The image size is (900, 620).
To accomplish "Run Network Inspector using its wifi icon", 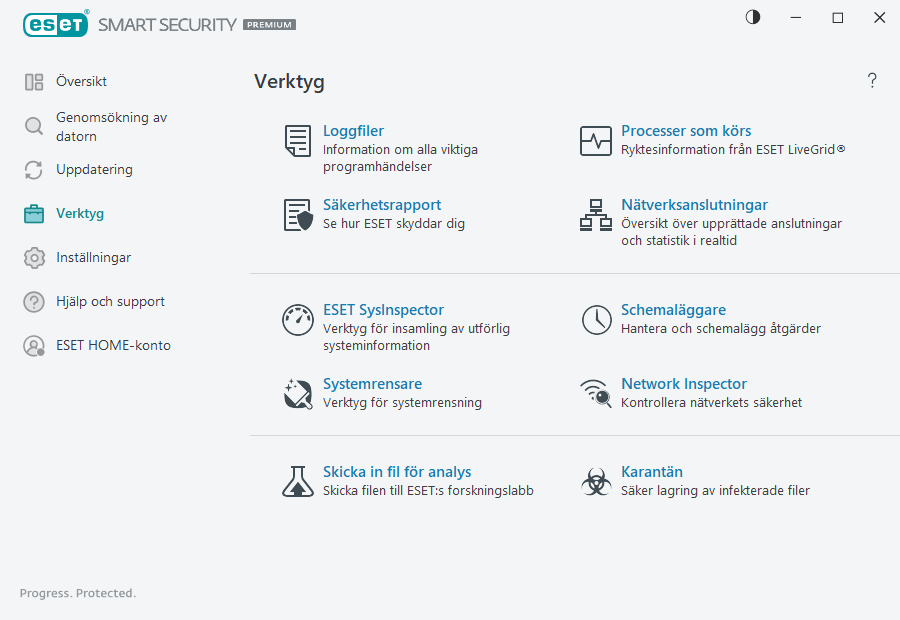I will click(596, 393).
